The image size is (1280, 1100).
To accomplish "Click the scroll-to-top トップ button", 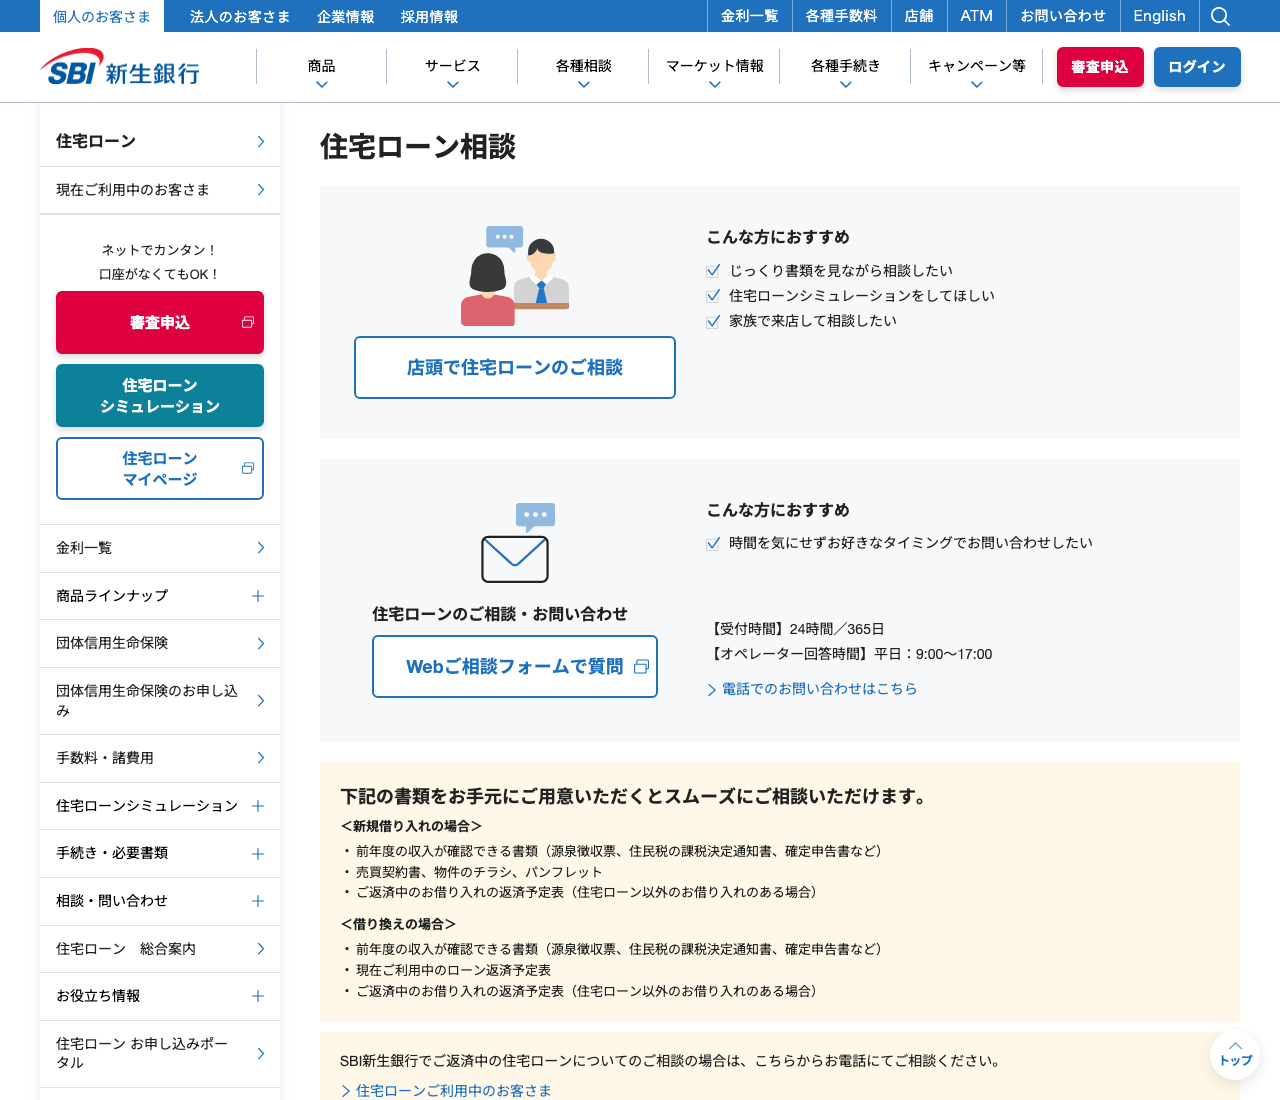I will tap(1235, 1054).
